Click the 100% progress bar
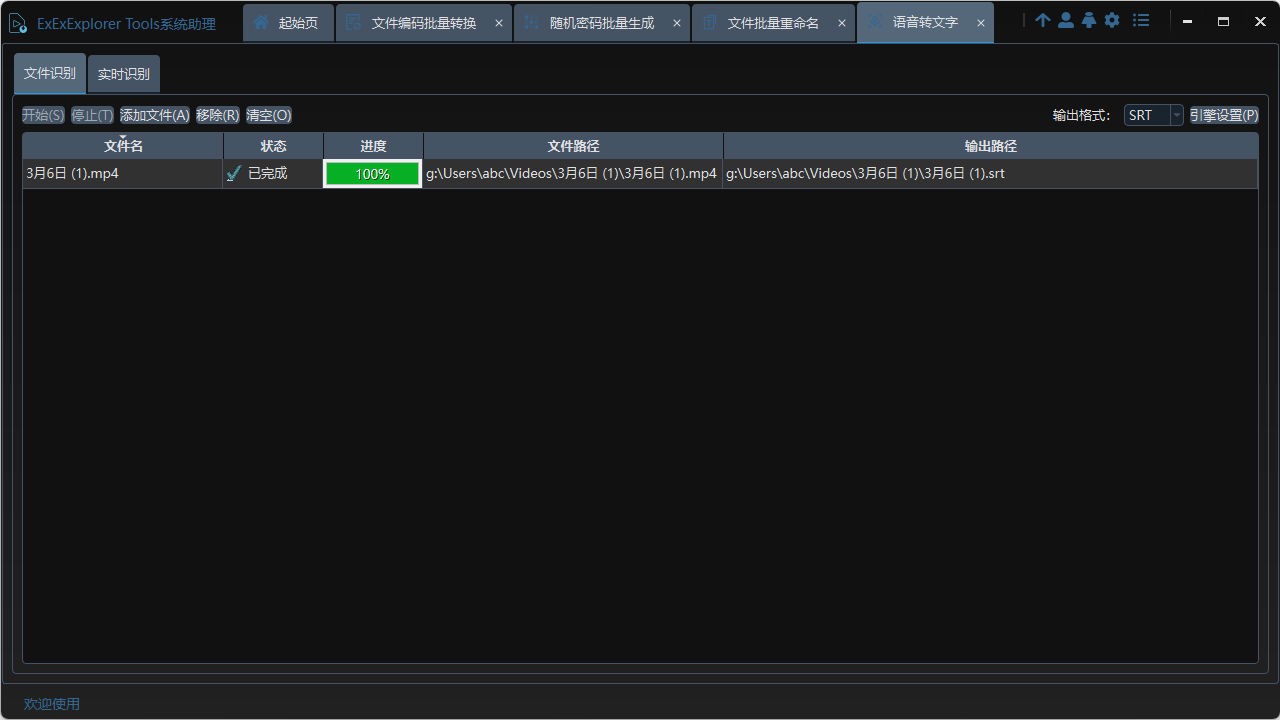The height and width of the screenshot is (720, 1280). pyautogui.click(x=372, y=173)
